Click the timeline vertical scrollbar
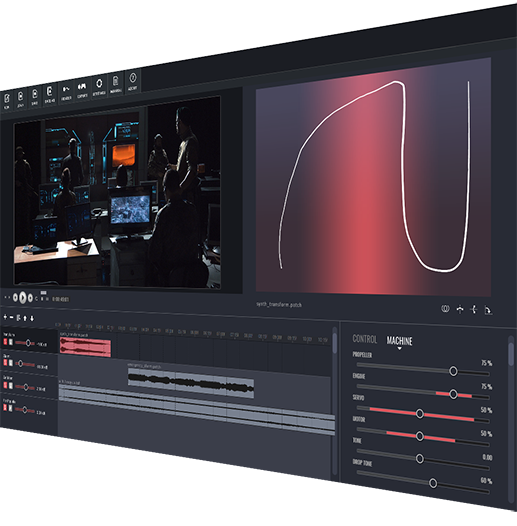517x526 pixels. click(334, 342)
